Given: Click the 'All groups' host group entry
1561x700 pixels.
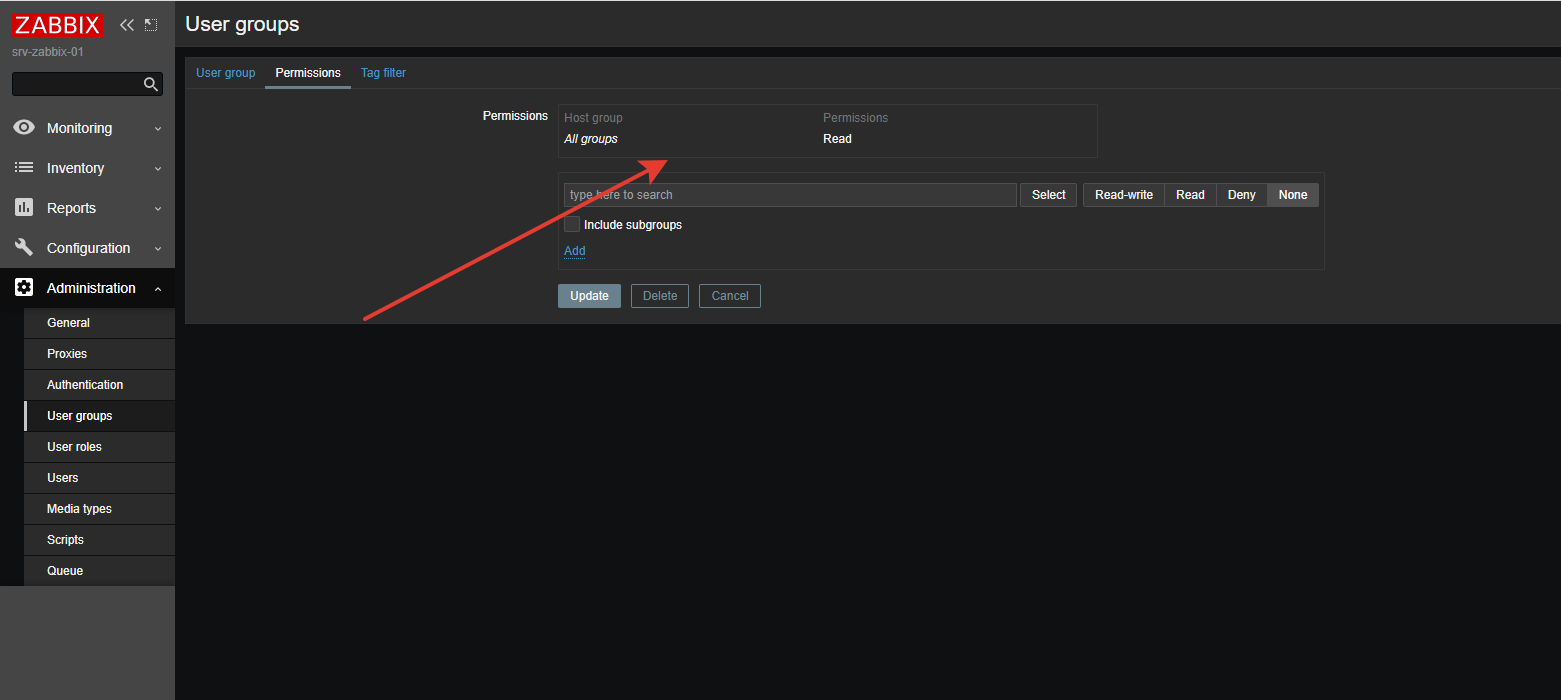Looking at the screenshot, I should (x=591, y=139).
